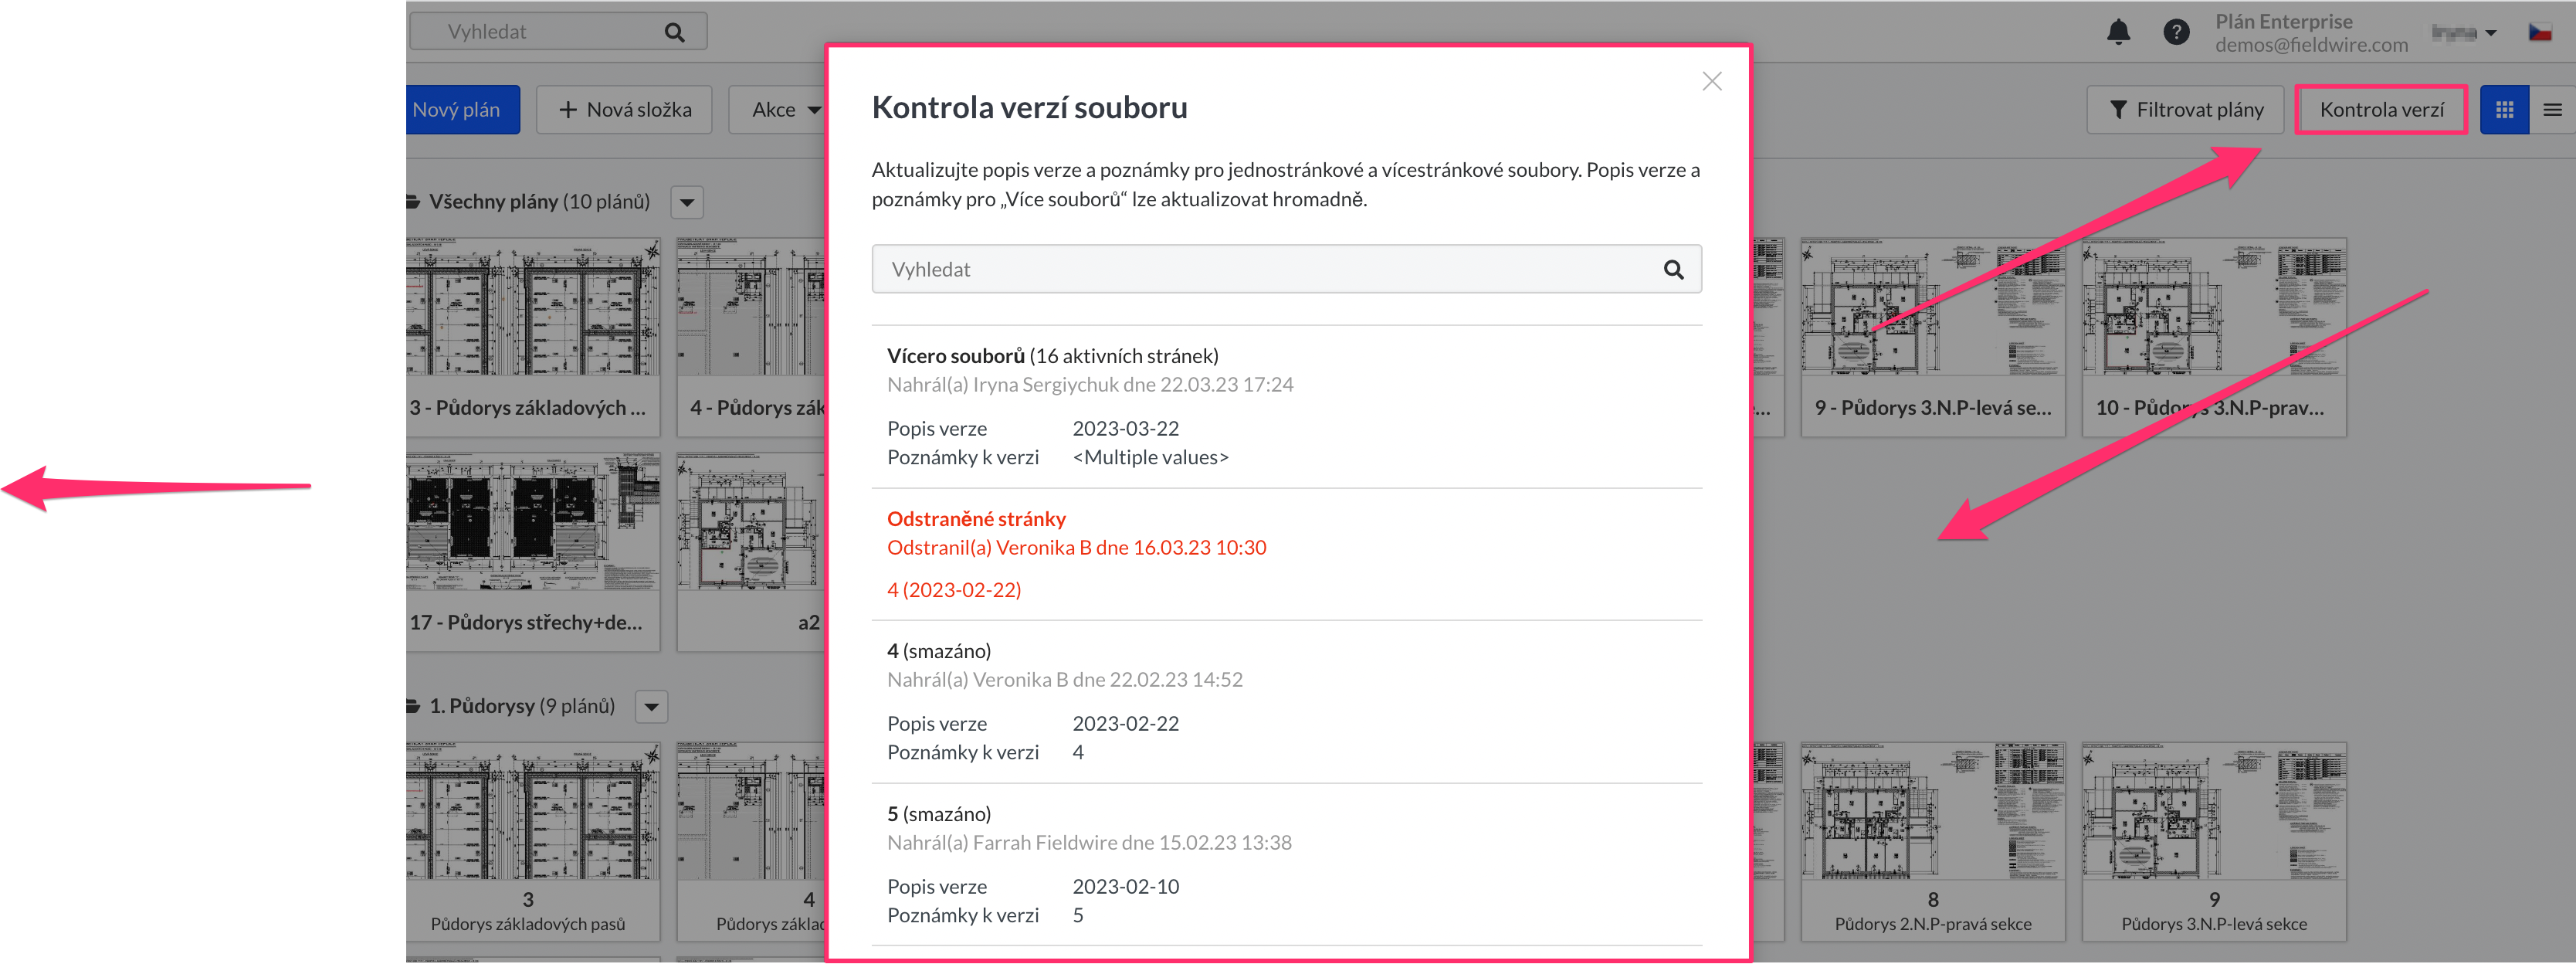The height and width of the screenshot is (964, 2576).
Task: Open the notifications bell icon
Action: click(2120, 31)
